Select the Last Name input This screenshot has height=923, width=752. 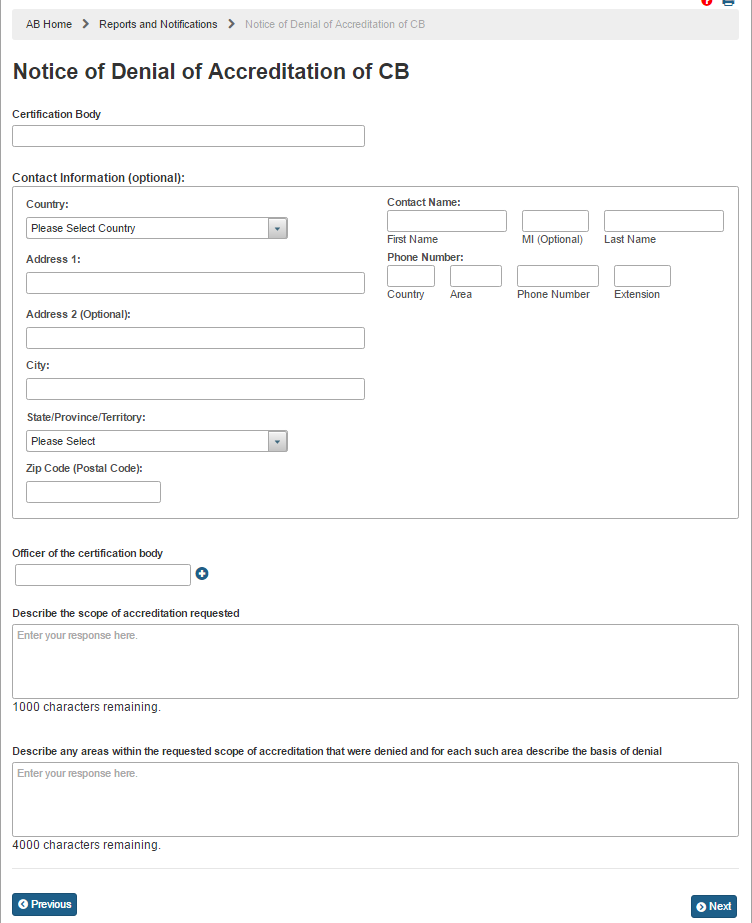pos(663,221)
